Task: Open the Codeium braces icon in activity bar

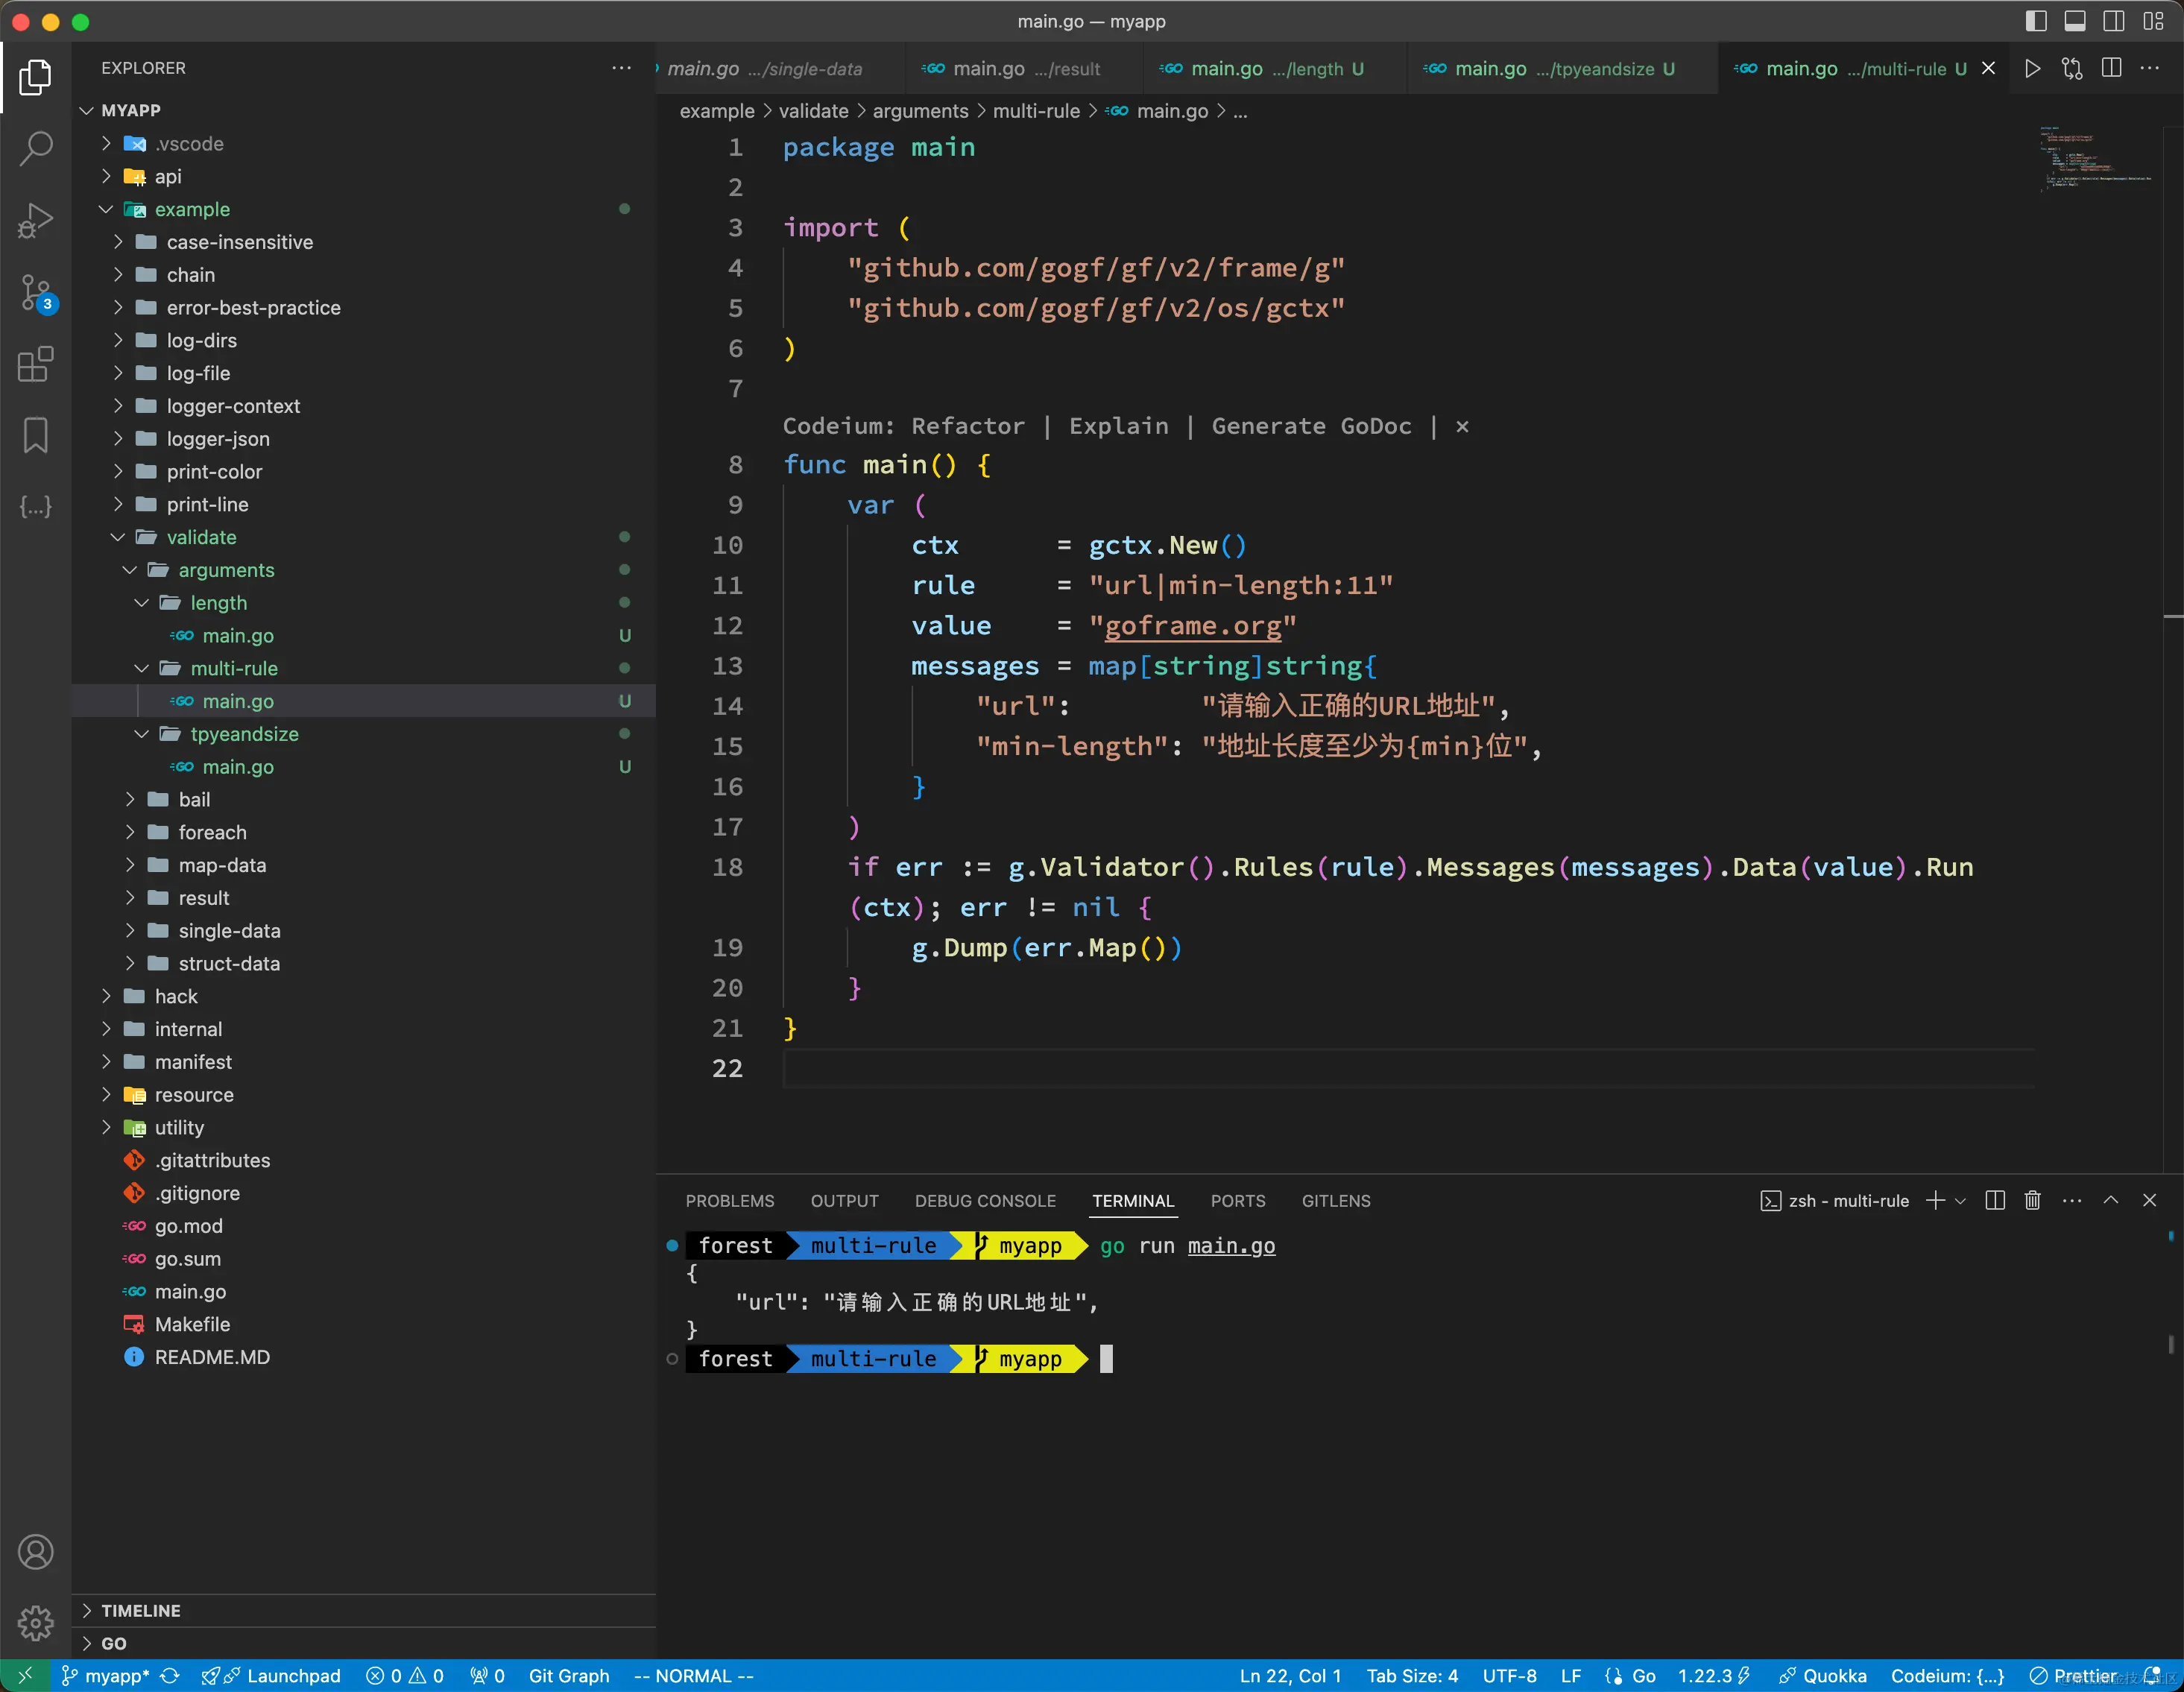Action: click(x=36, y=507)
